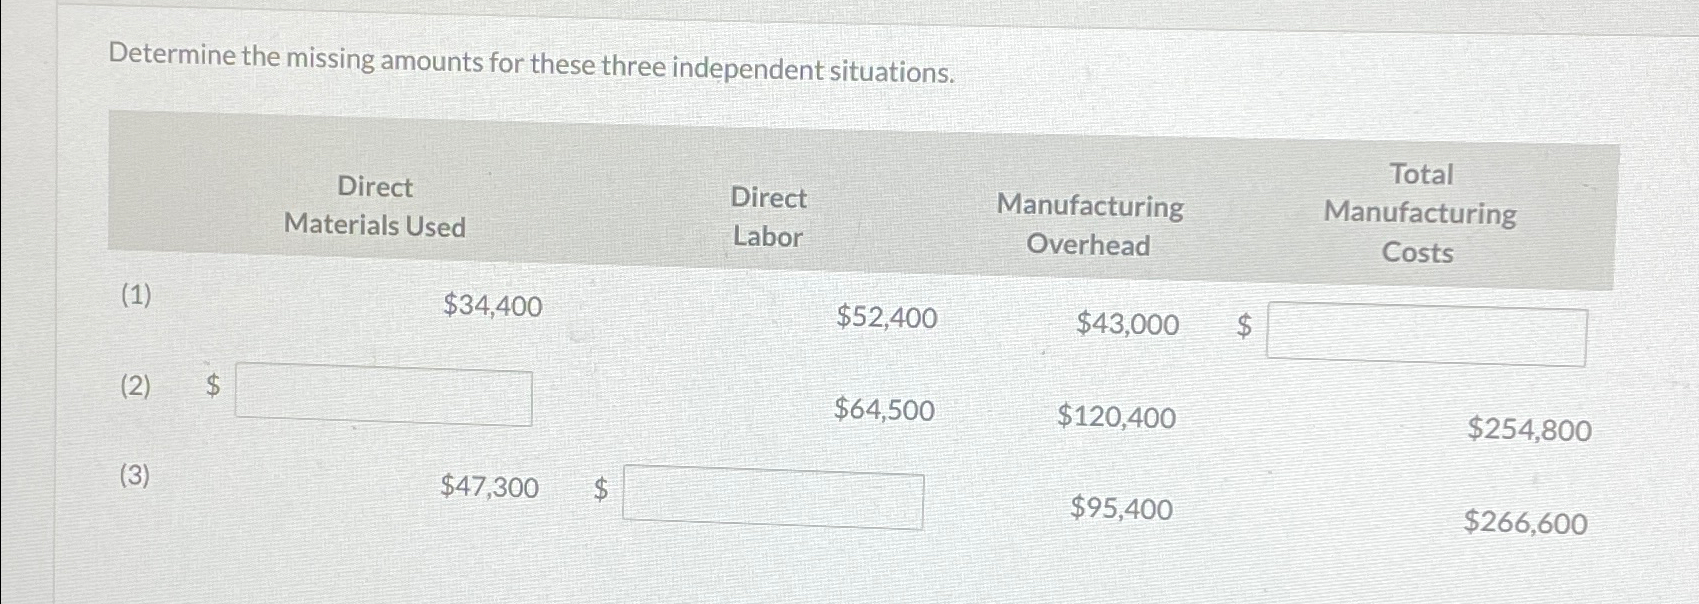Screen dimensions: 1699x604
Task: Select the $34,400 Direct Materials value
Action: (491, 307)
